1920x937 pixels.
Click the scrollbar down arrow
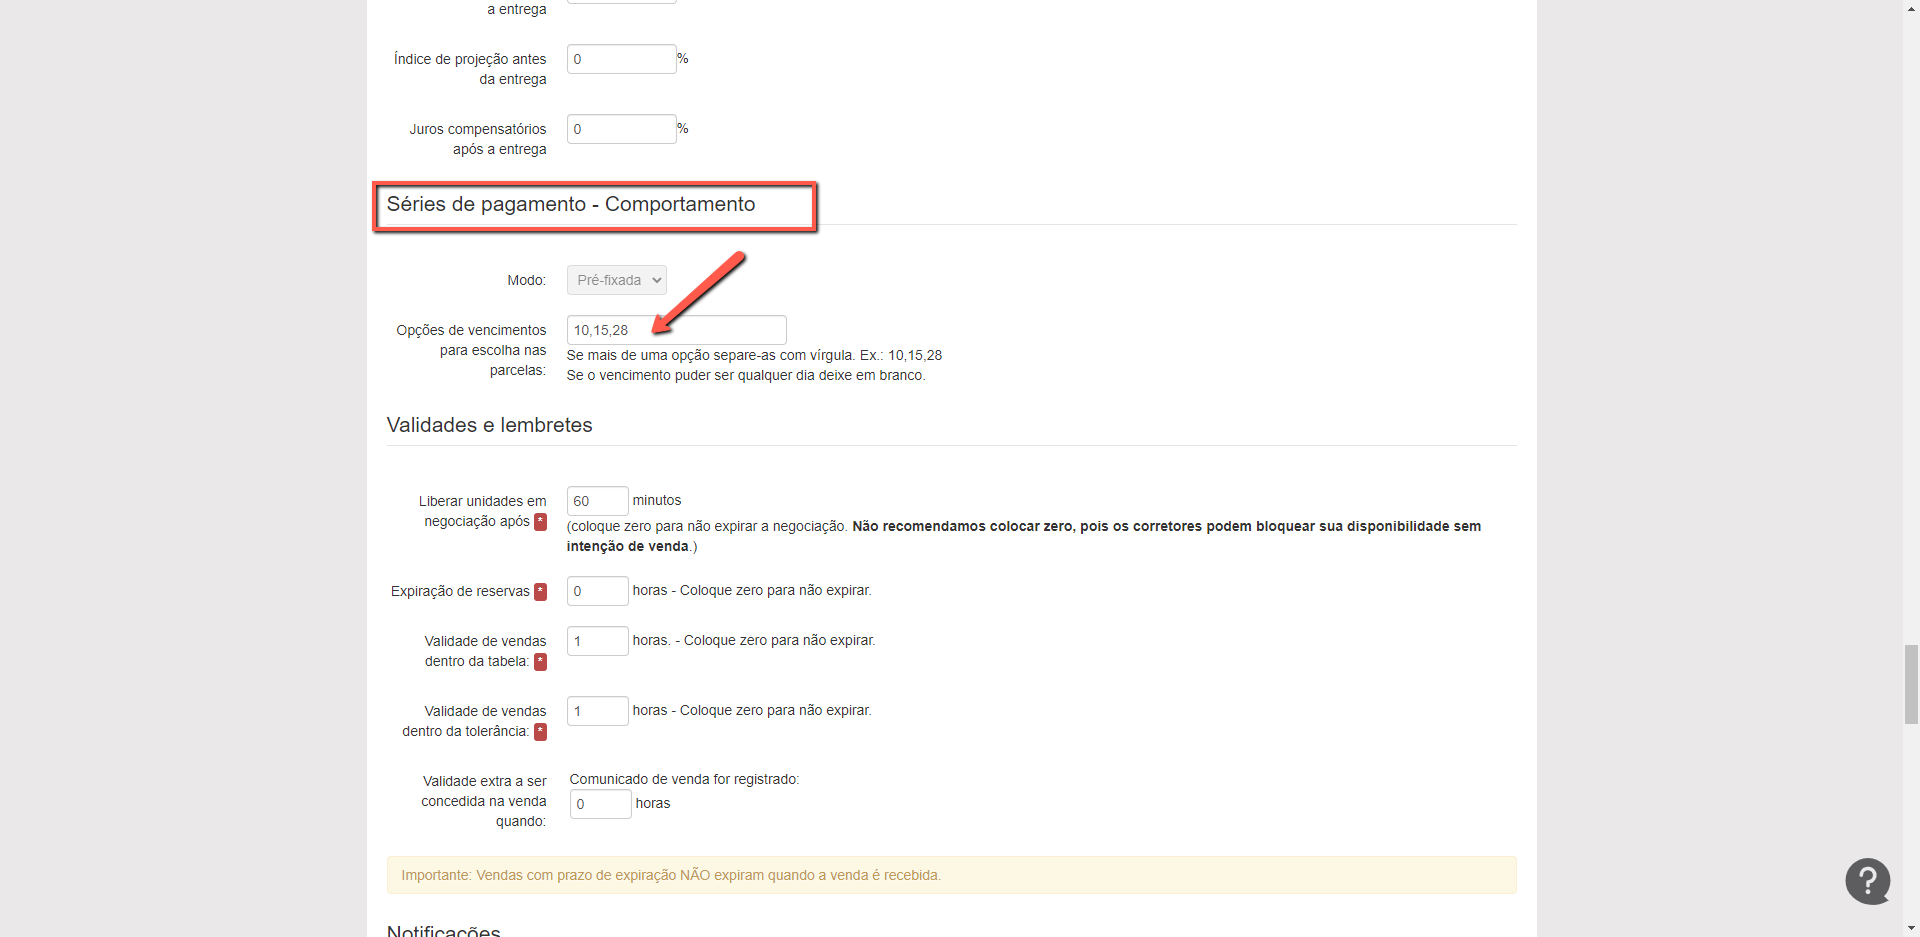tap(1911, 928)
